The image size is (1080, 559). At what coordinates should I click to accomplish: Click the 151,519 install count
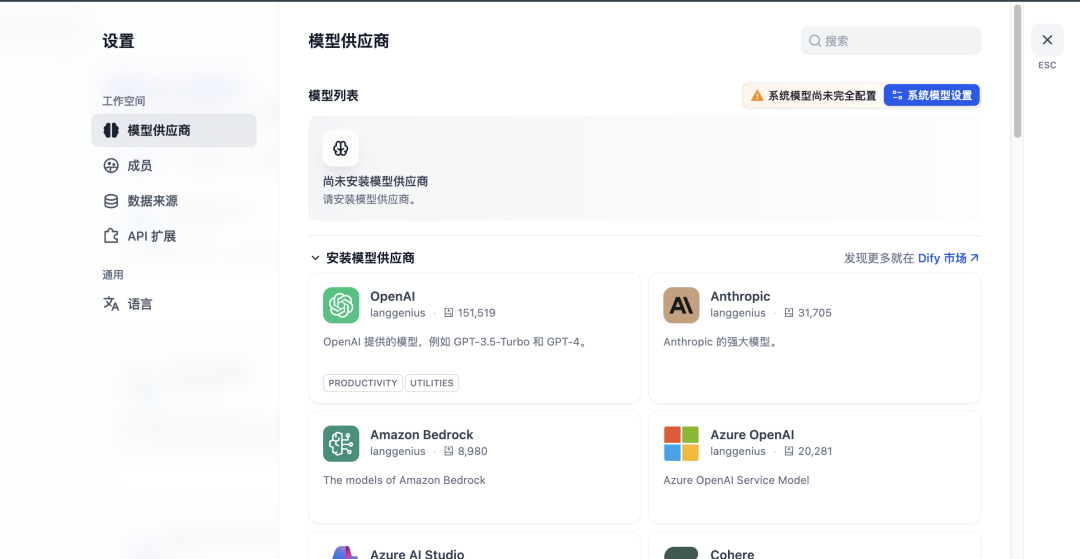477,313
